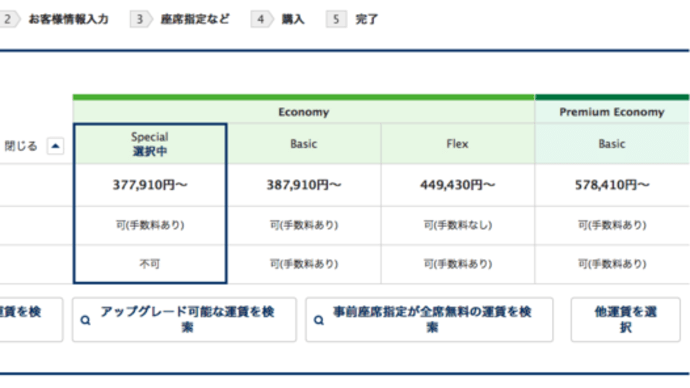Select the Economy Flex fare column header
690x388 pixels.
(458, 144)
